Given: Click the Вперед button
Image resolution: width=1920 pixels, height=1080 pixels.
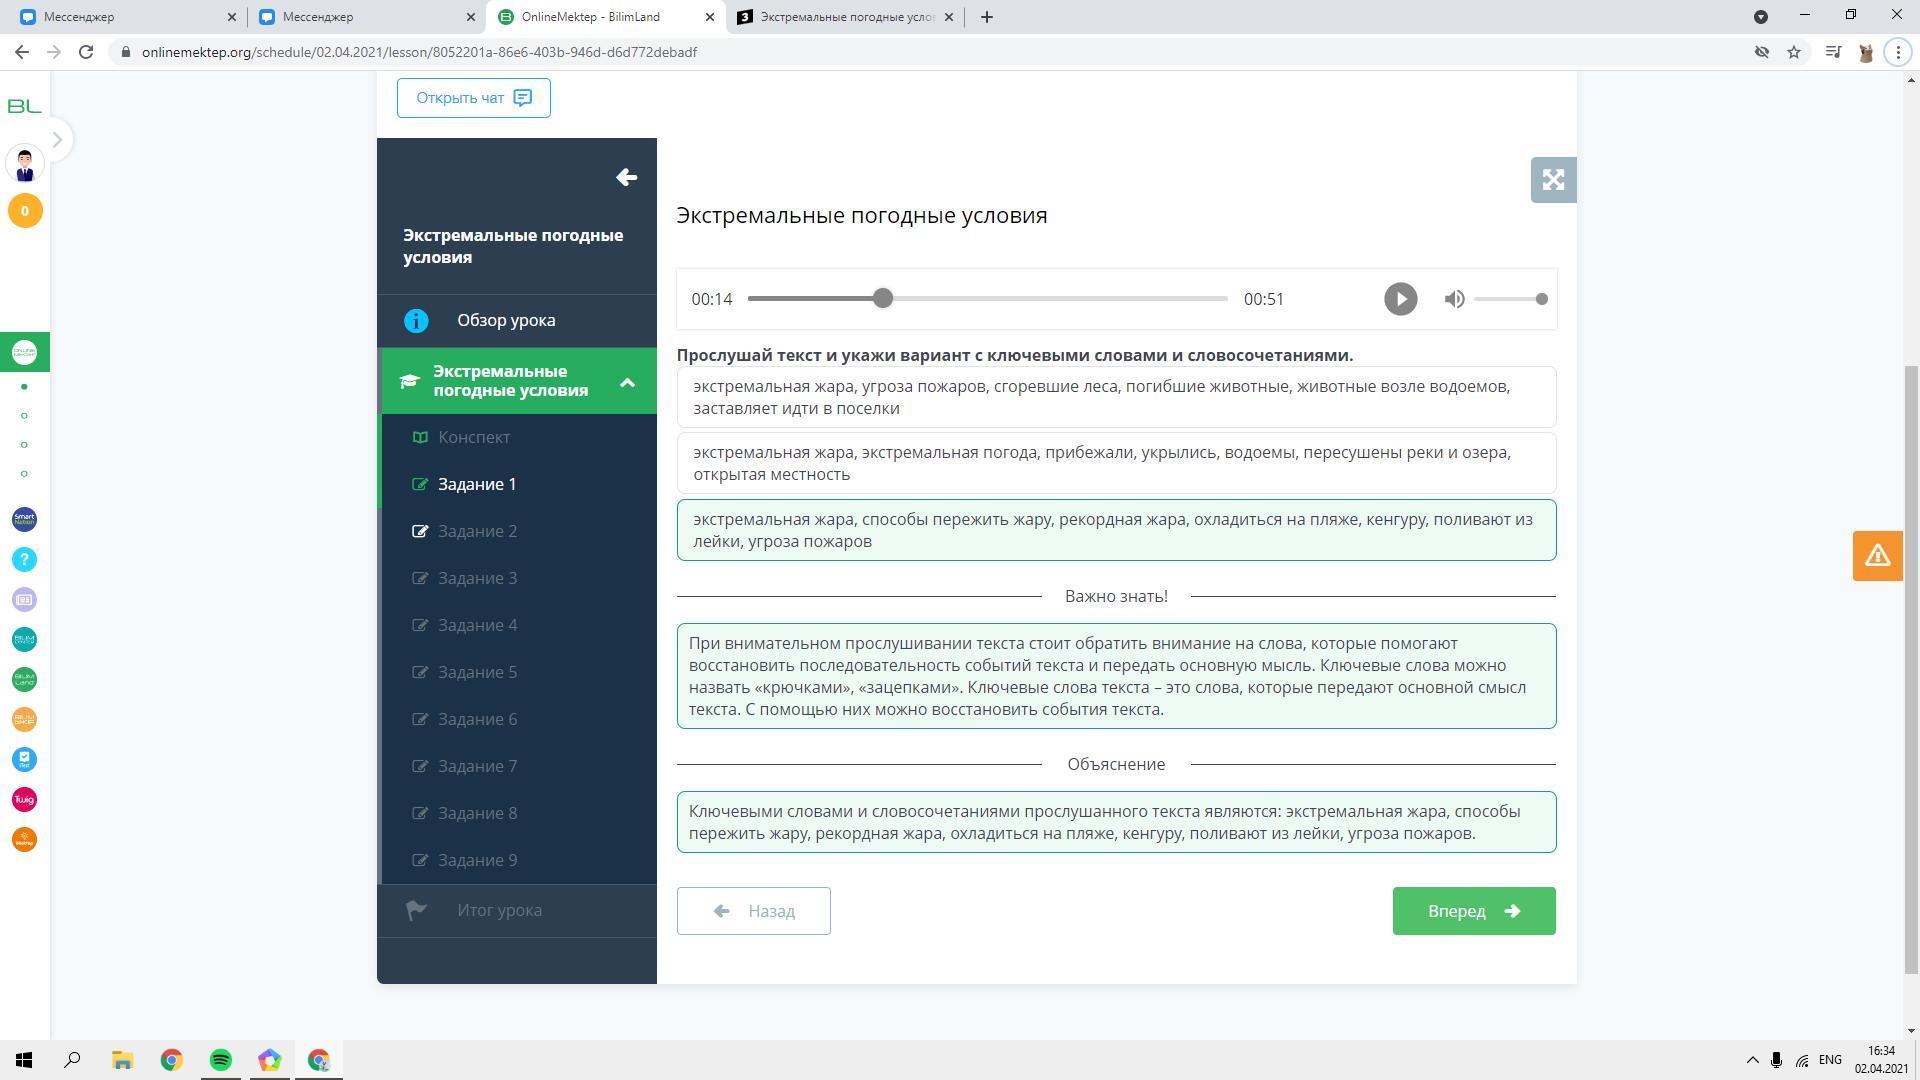Looking at the screenshot, I should (1473, 911).
